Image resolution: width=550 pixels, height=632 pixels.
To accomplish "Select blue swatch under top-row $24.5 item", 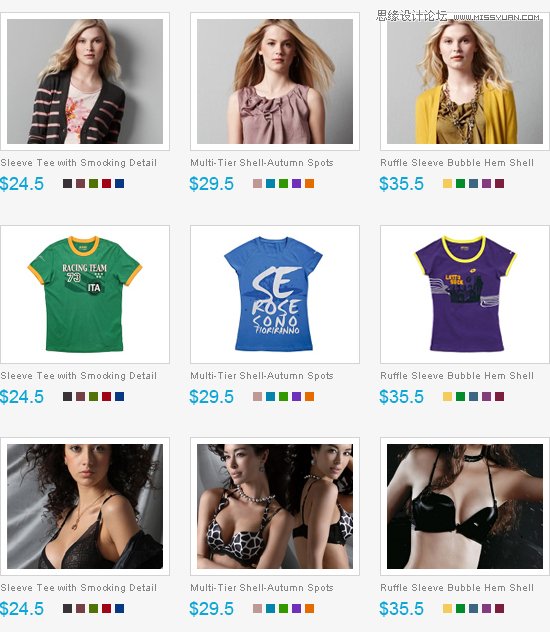I will pos(119,184).
